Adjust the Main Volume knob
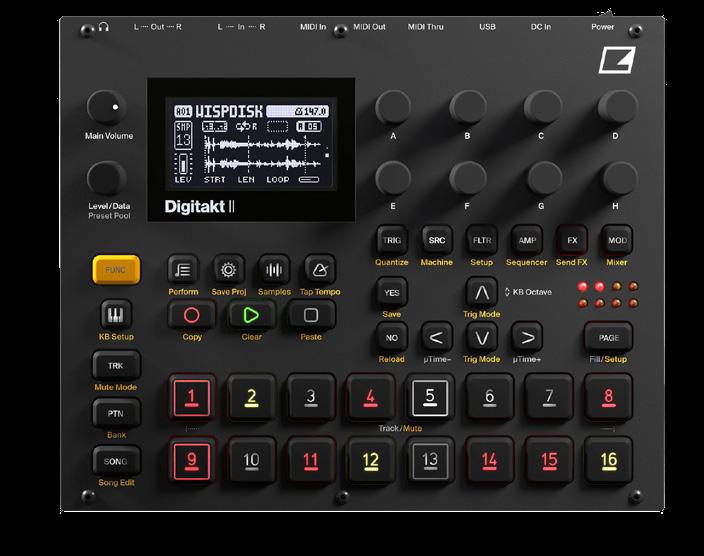 pyautogui.click(x=106, y=108)
